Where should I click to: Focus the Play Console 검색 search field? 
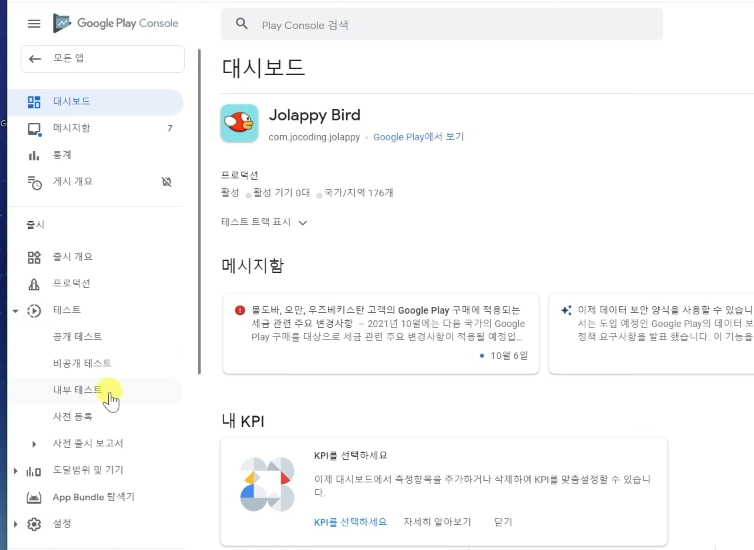pos(441,25)
